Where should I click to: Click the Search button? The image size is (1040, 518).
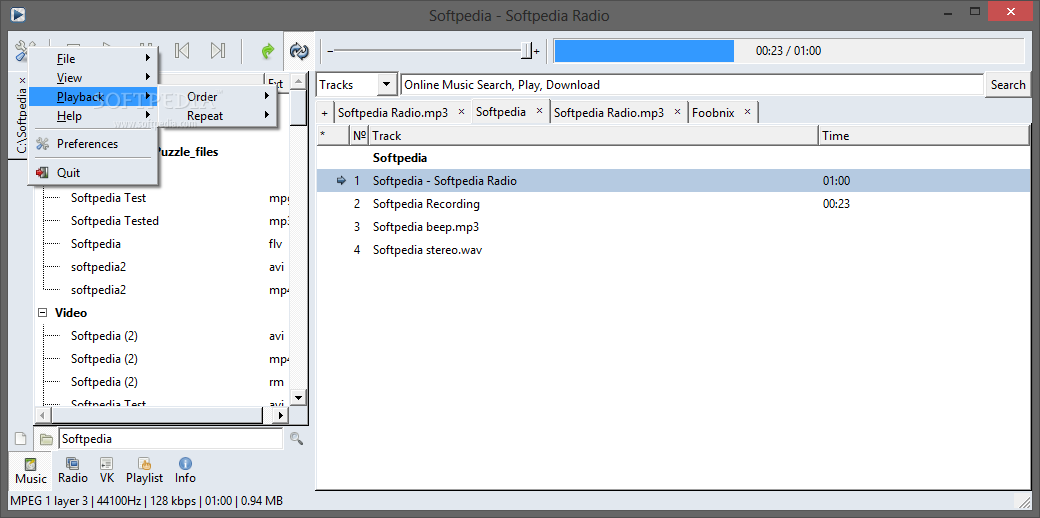[1008, 85]
